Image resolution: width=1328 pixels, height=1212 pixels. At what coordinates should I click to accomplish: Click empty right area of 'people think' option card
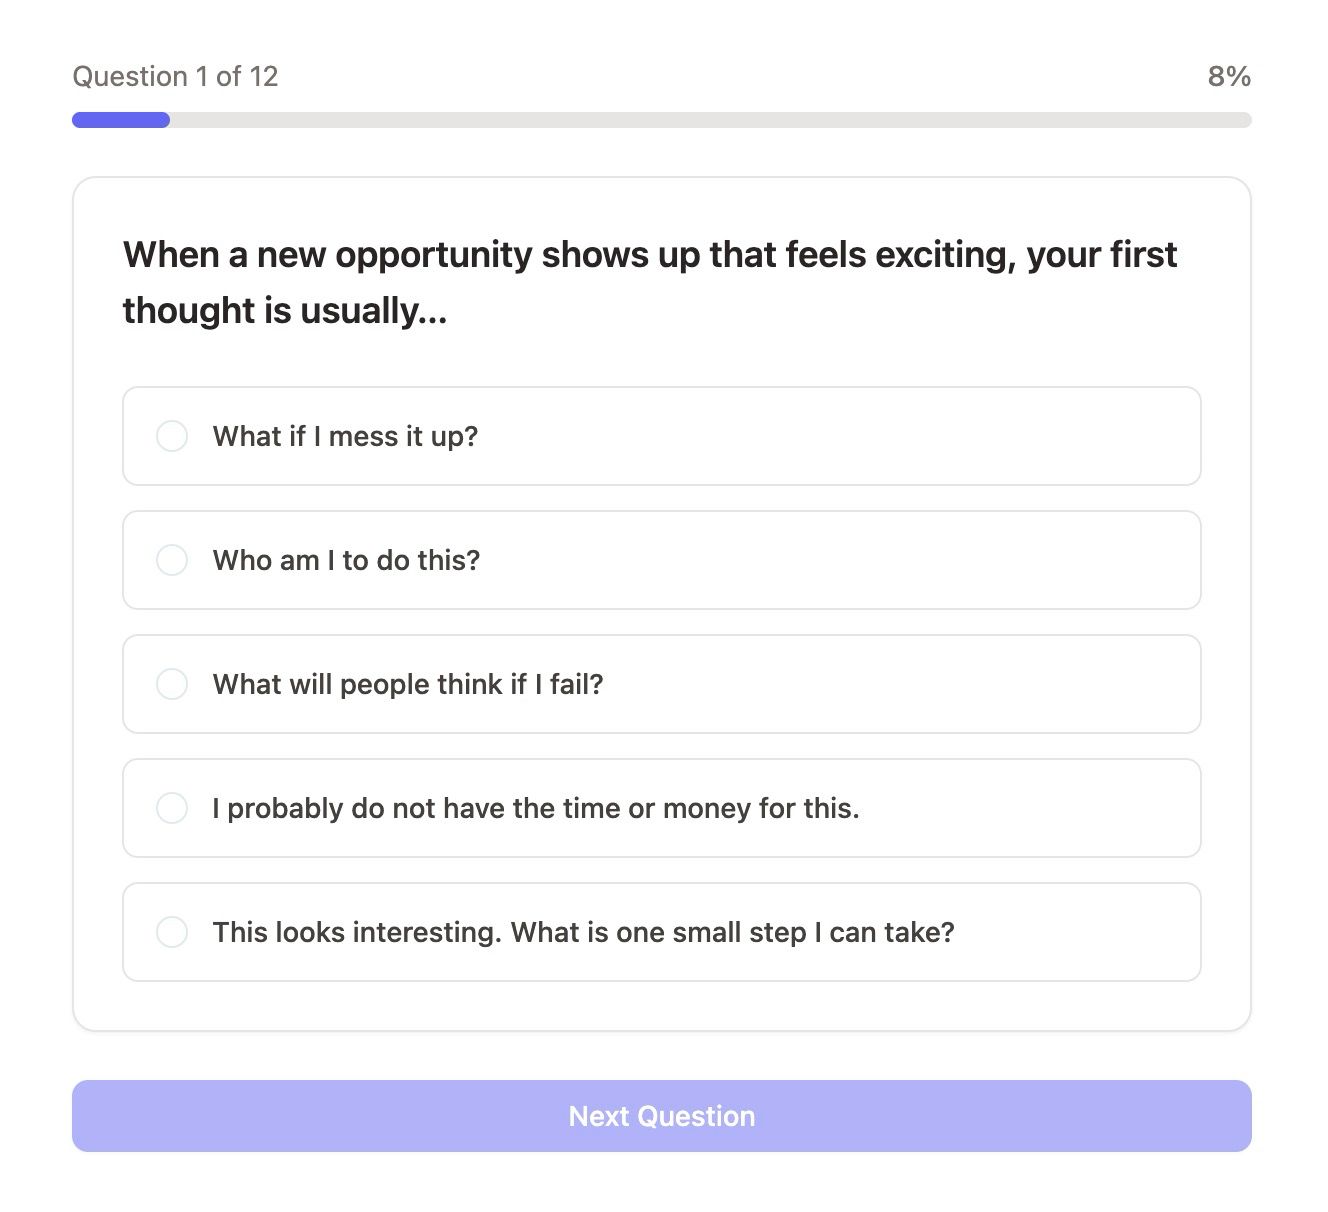(900, 684)
